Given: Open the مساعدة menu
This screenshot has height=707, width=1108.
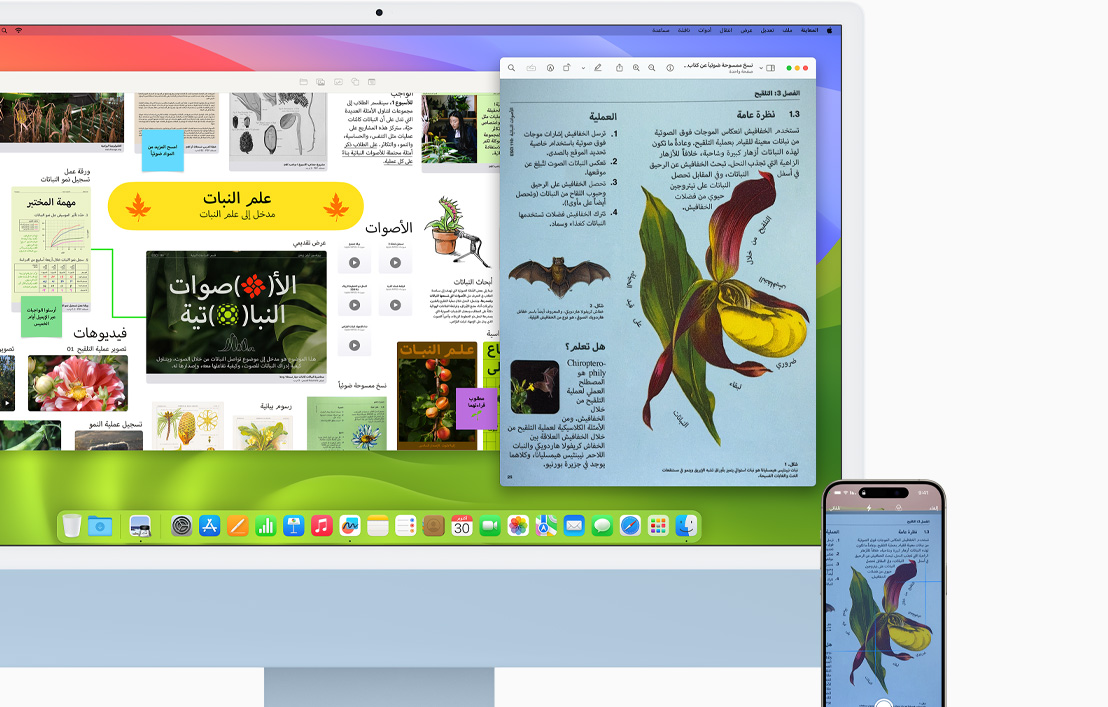Looking at the screenshot, I should [x=661, y=30].
